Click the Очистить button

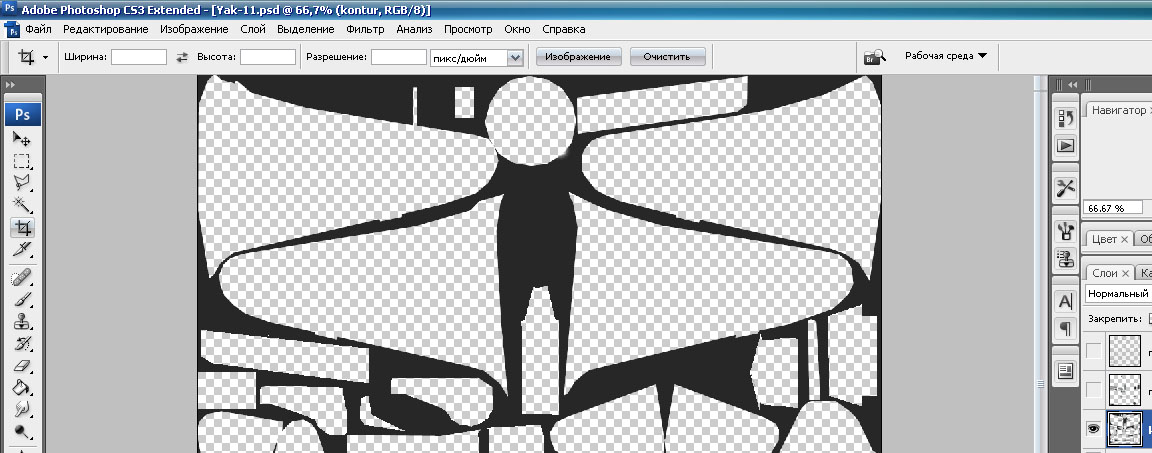[x=668, y=57]
